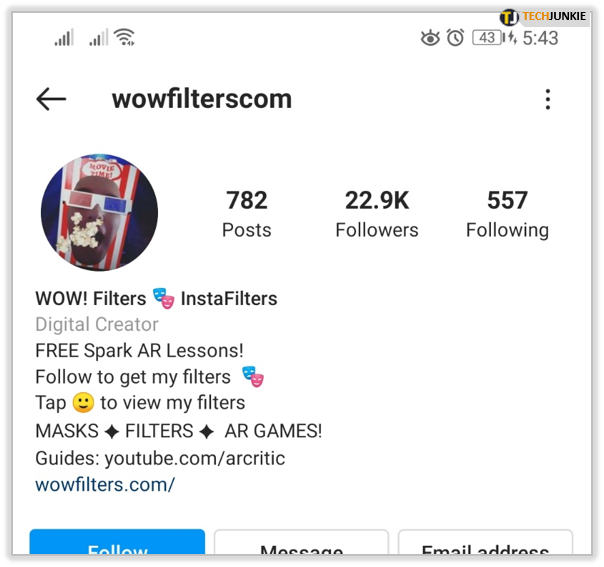The width and height of the screenshot is (604, 567).
Task: Tap the blue Follow button
Action: point(117,542)
